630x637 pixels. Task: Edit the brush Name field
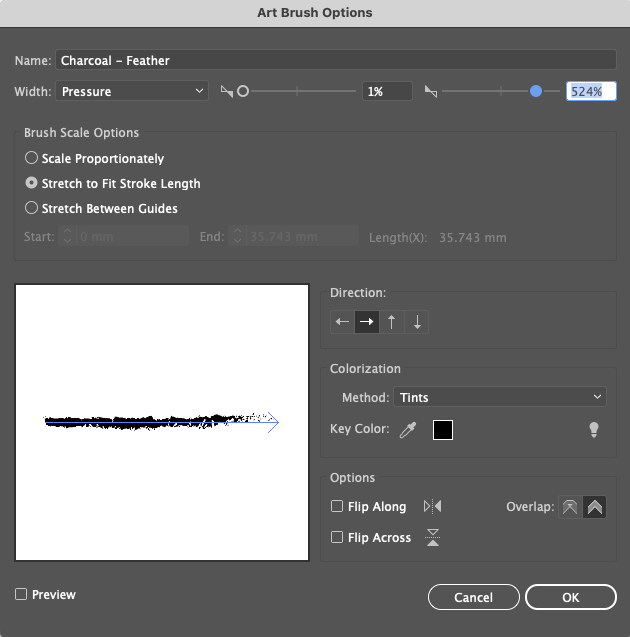pyautogui.click(x=336, y=60)
